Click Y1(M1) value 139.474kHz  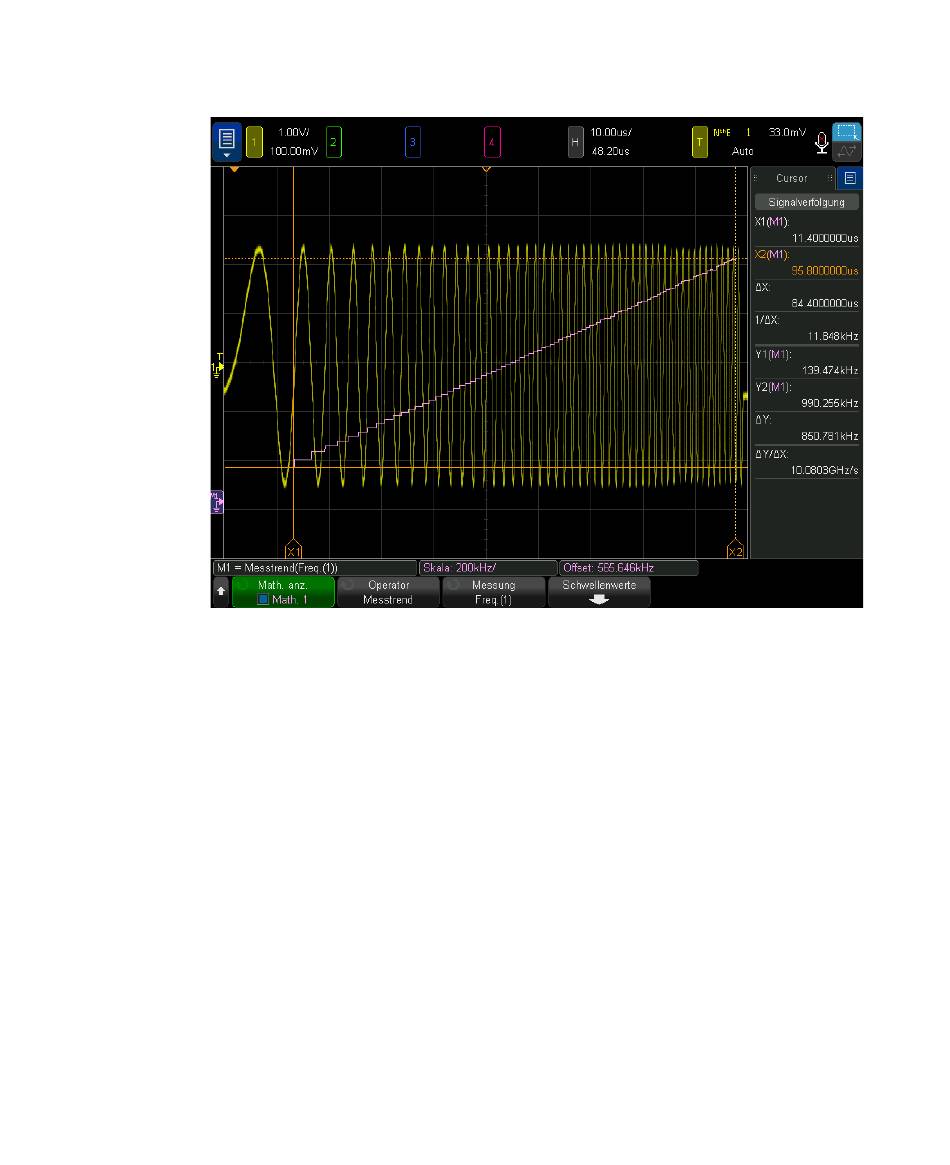tap(830, 370)
